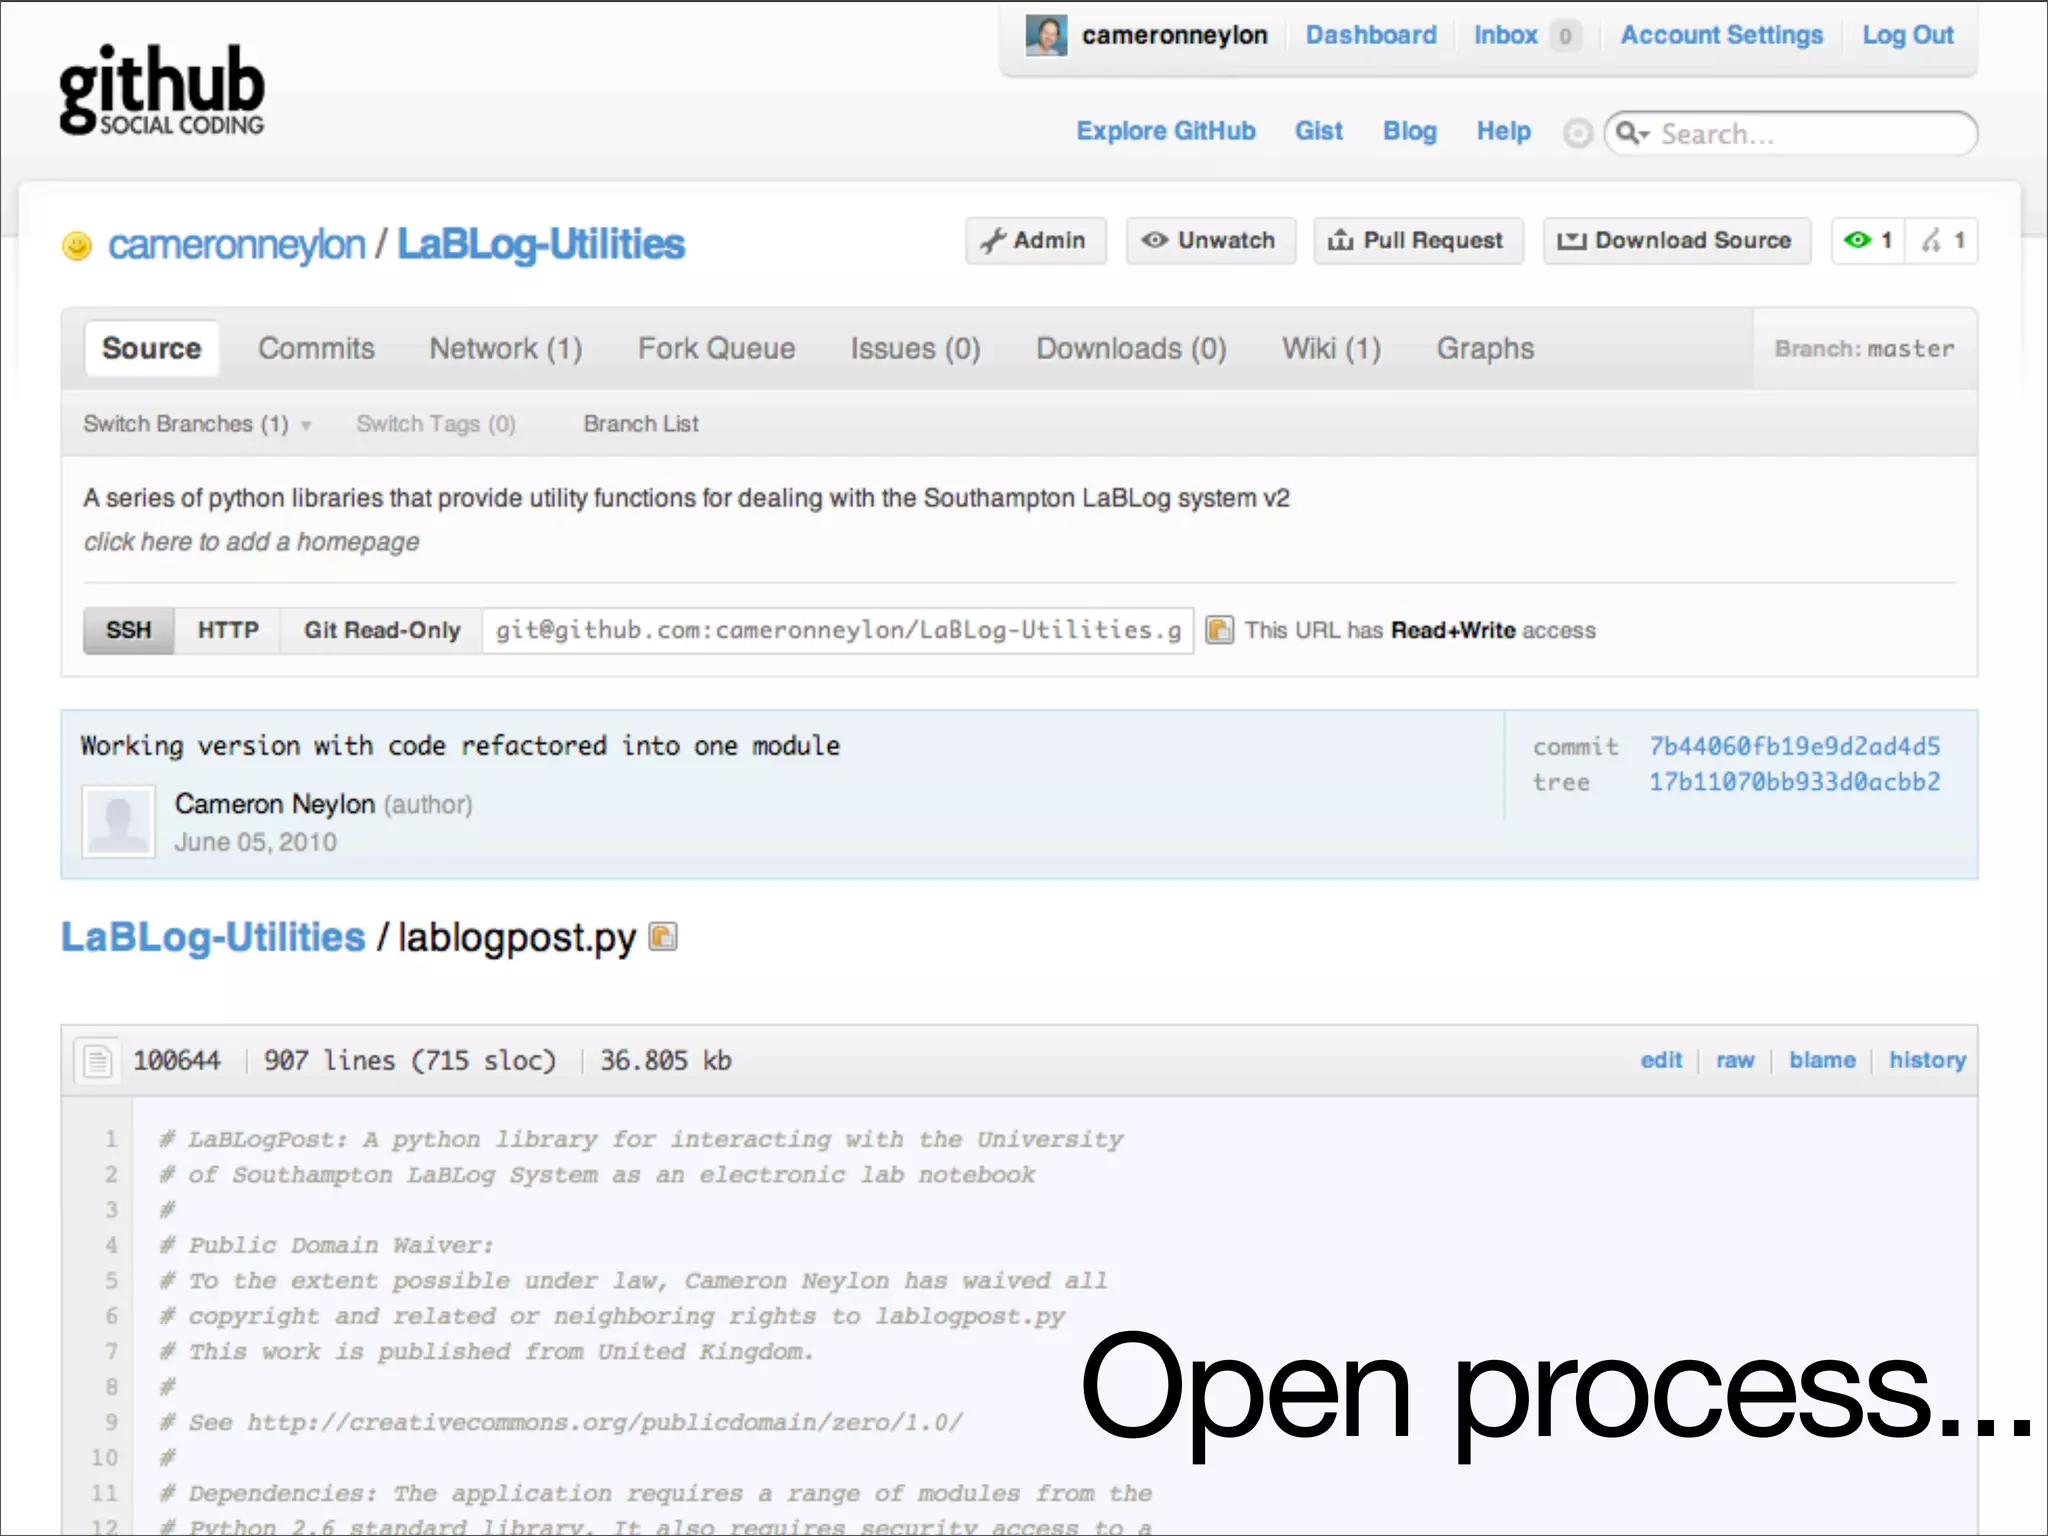Screen dimensions: 2048x1536
Task: Switch to Issues (0) tab
Action: click(x=916, y=349)
